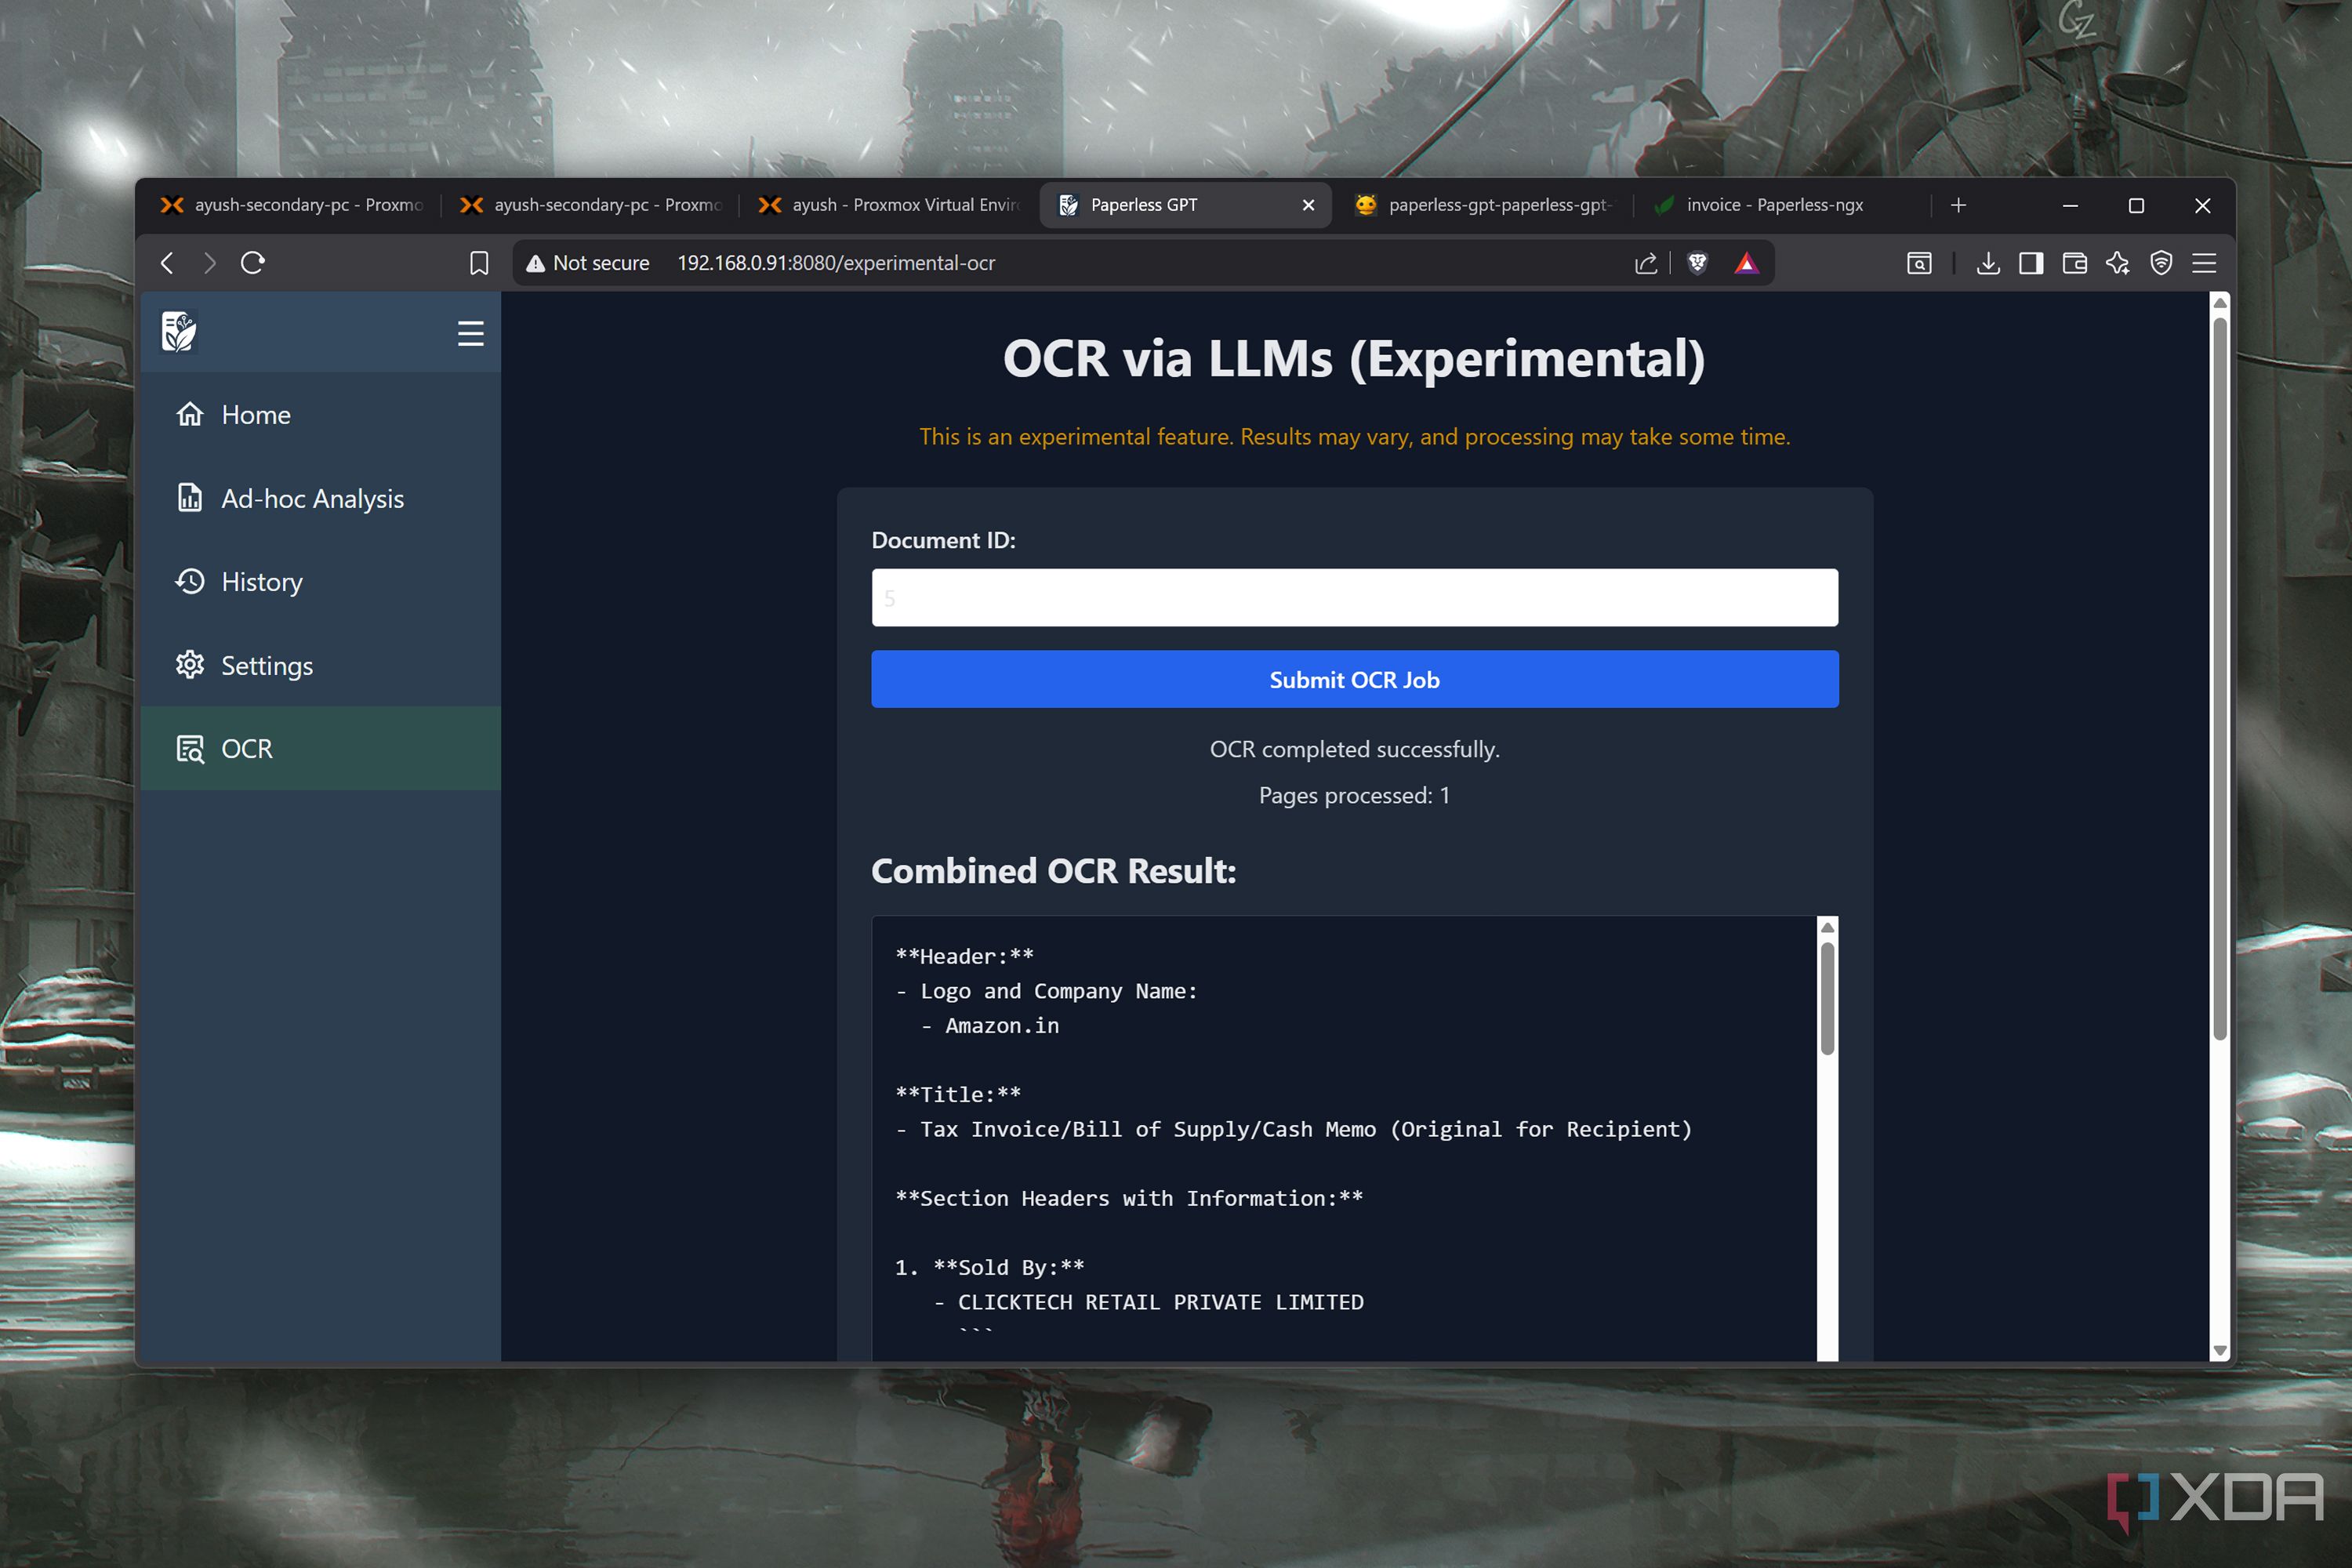Click the "Document ID:" label
This screenshot has width=2352, height=1568.
pyautogui.click(x=943, y=540)
